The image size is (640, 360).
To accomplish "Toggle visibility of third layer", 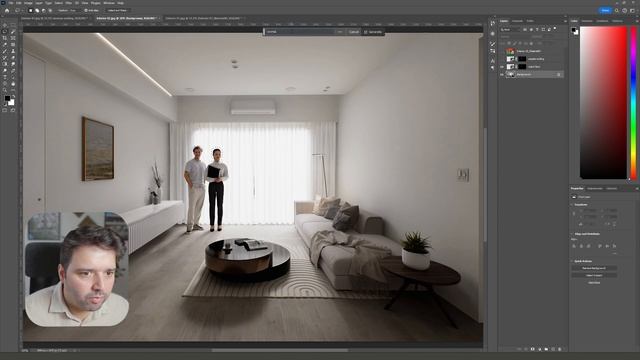I will pyautogui.click(x=502, y=67).
